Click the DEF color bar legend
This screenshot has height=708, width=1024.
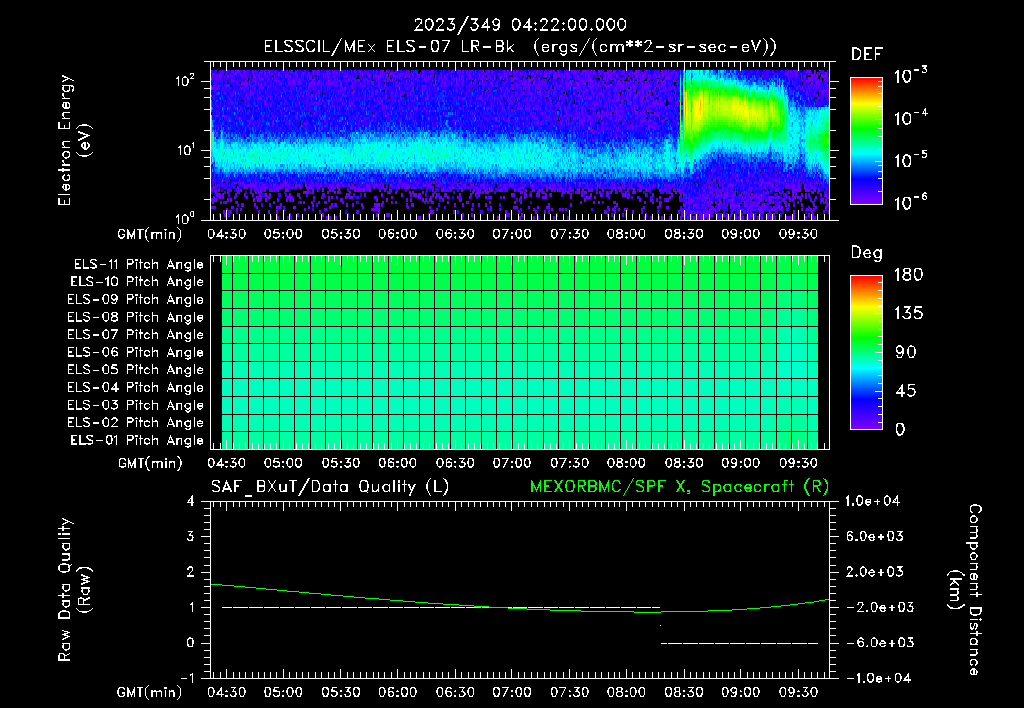pos(866,140)
